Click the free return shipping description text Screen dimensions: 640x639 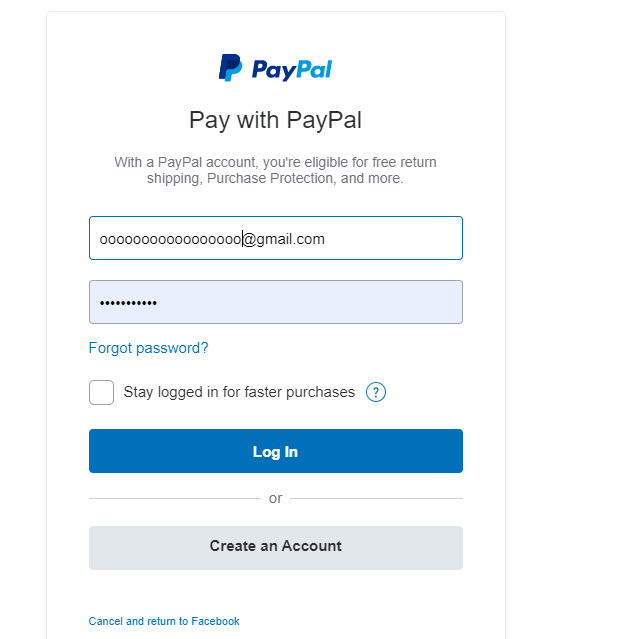click(276, 170)
